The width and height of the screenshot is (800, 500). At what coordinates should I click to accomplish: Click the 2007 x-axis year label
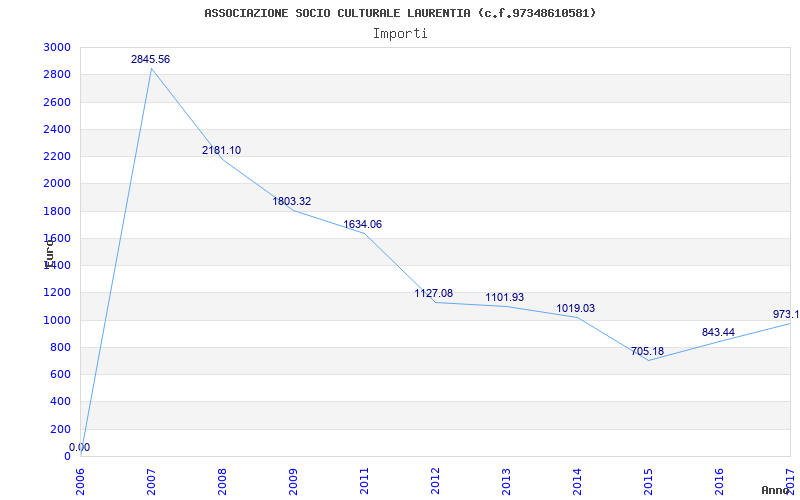[x=152, y=482]
